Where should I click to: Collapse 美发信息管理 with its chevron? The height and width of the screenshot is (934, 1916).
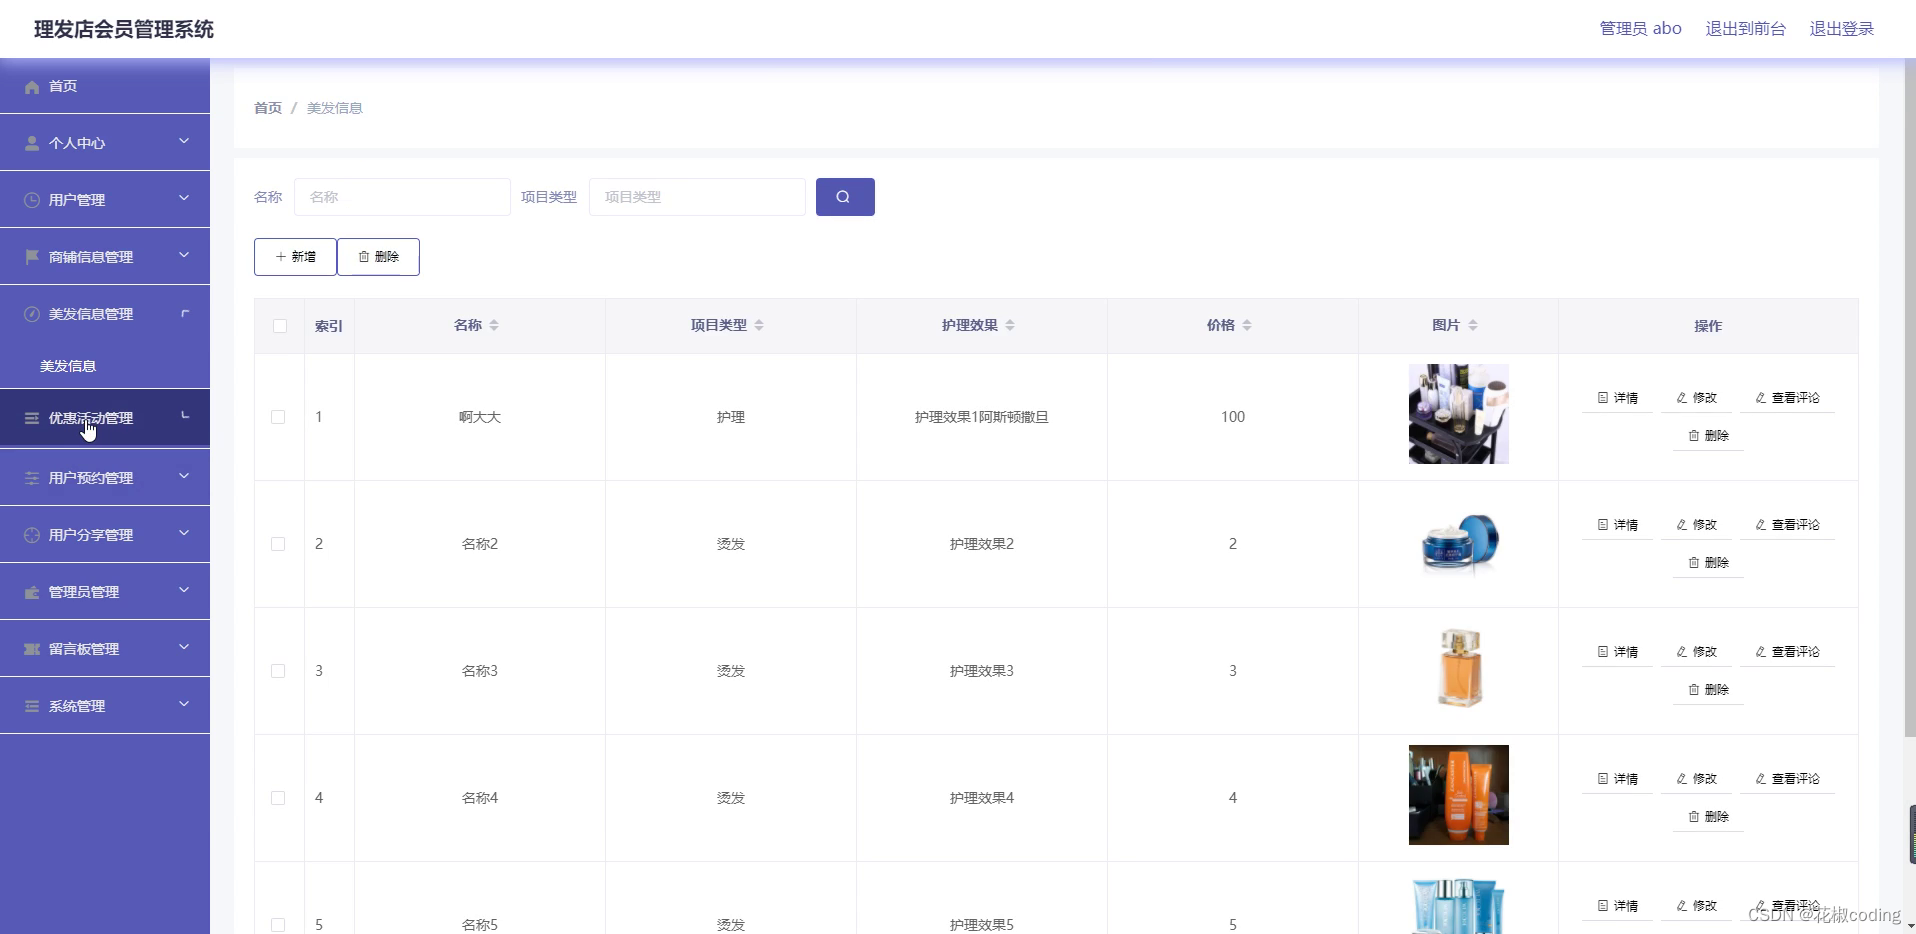pos(185,313)
